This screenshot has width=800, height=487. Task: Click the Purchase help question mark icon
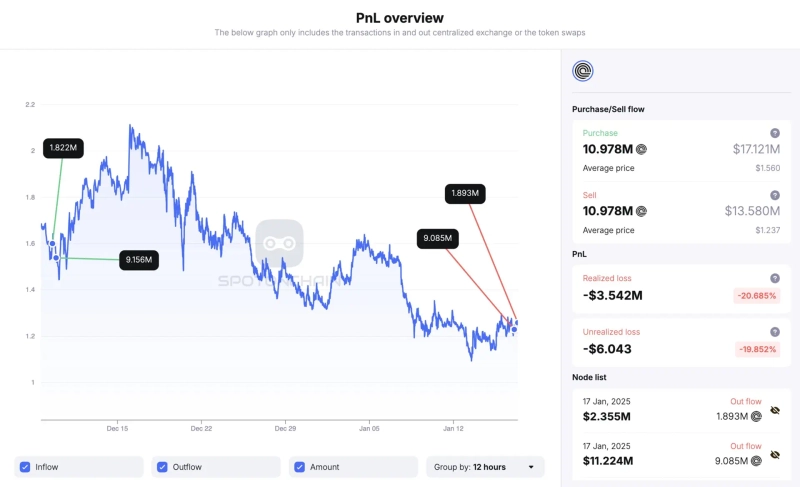point(774,133)
